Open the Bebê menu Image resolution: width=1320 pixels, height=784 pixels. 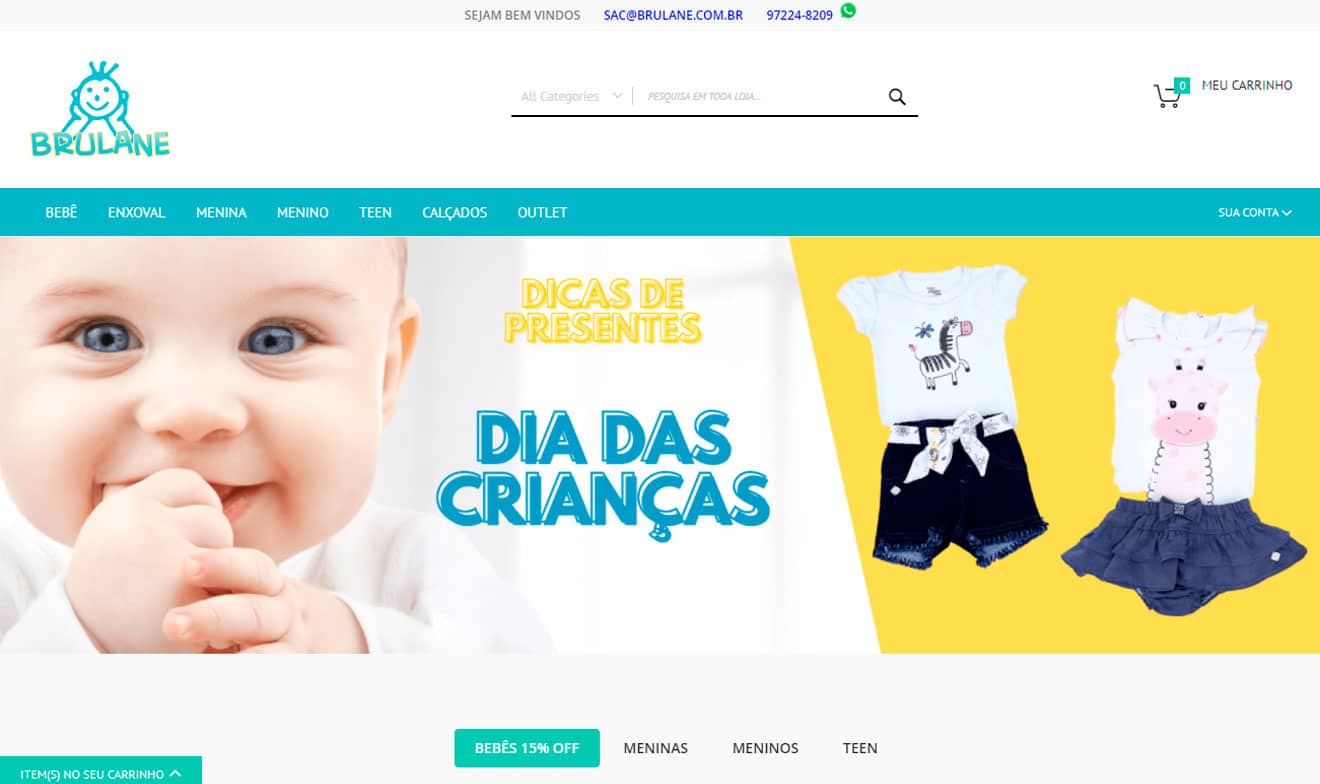click(x=61, y=213)
